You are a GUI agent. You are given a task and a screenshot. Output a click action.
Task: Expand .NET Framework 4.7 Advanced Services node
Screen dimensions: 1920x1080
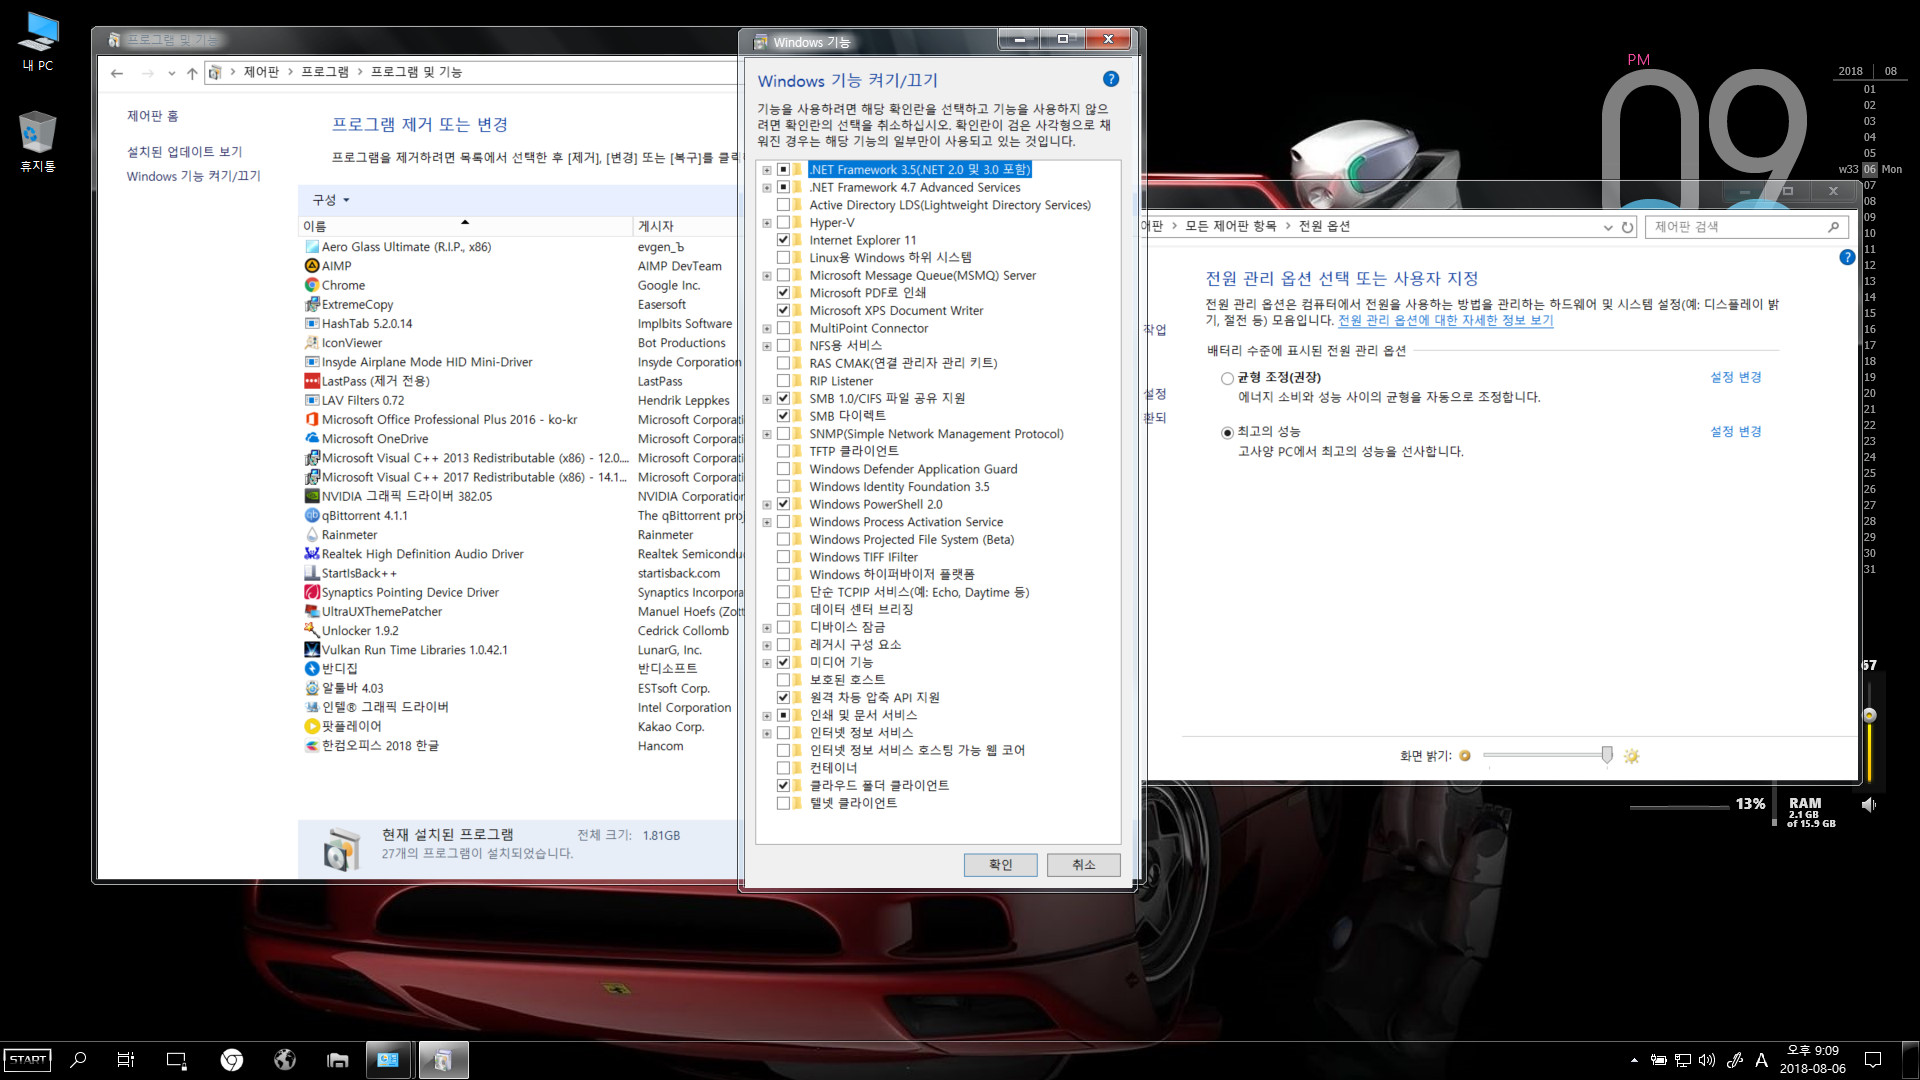[x=767, y=188]
